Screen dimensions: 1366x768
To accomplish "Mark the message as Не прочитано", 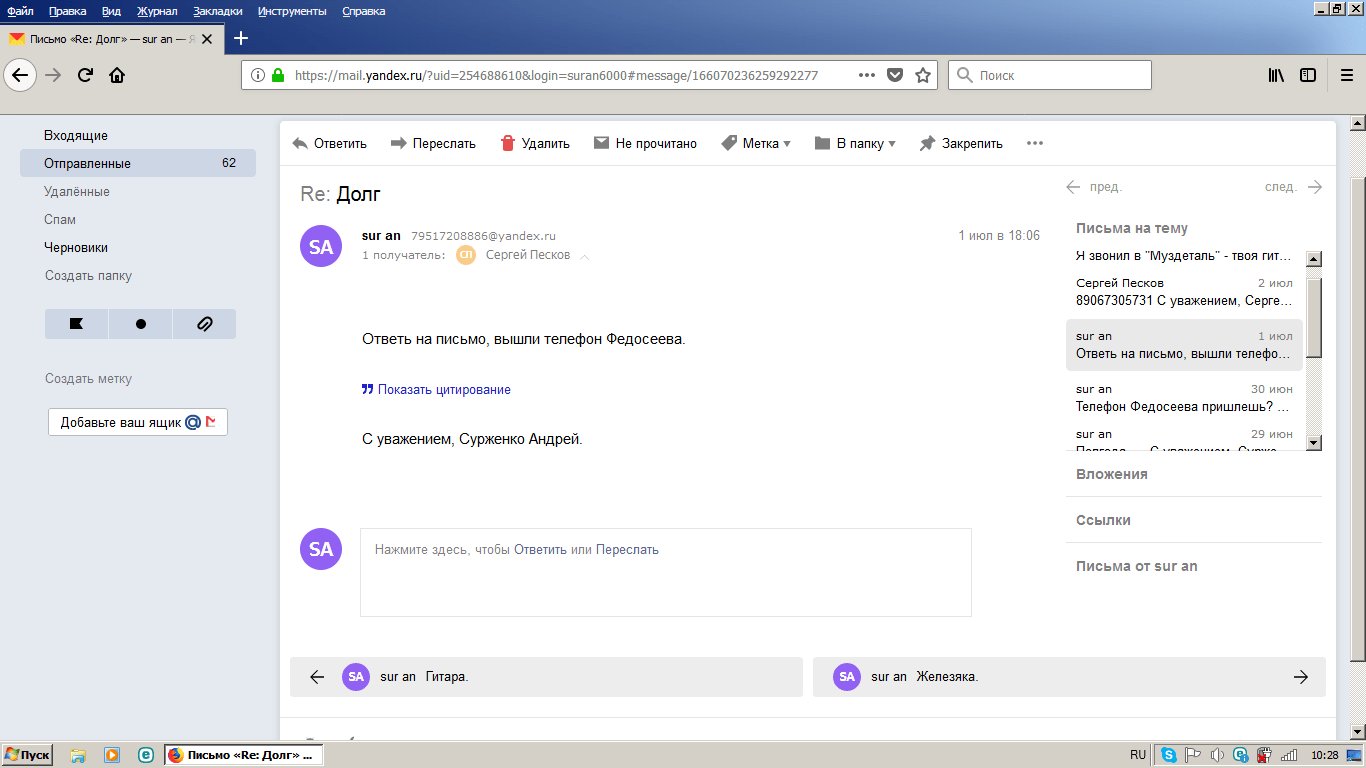I will [645, 143].
